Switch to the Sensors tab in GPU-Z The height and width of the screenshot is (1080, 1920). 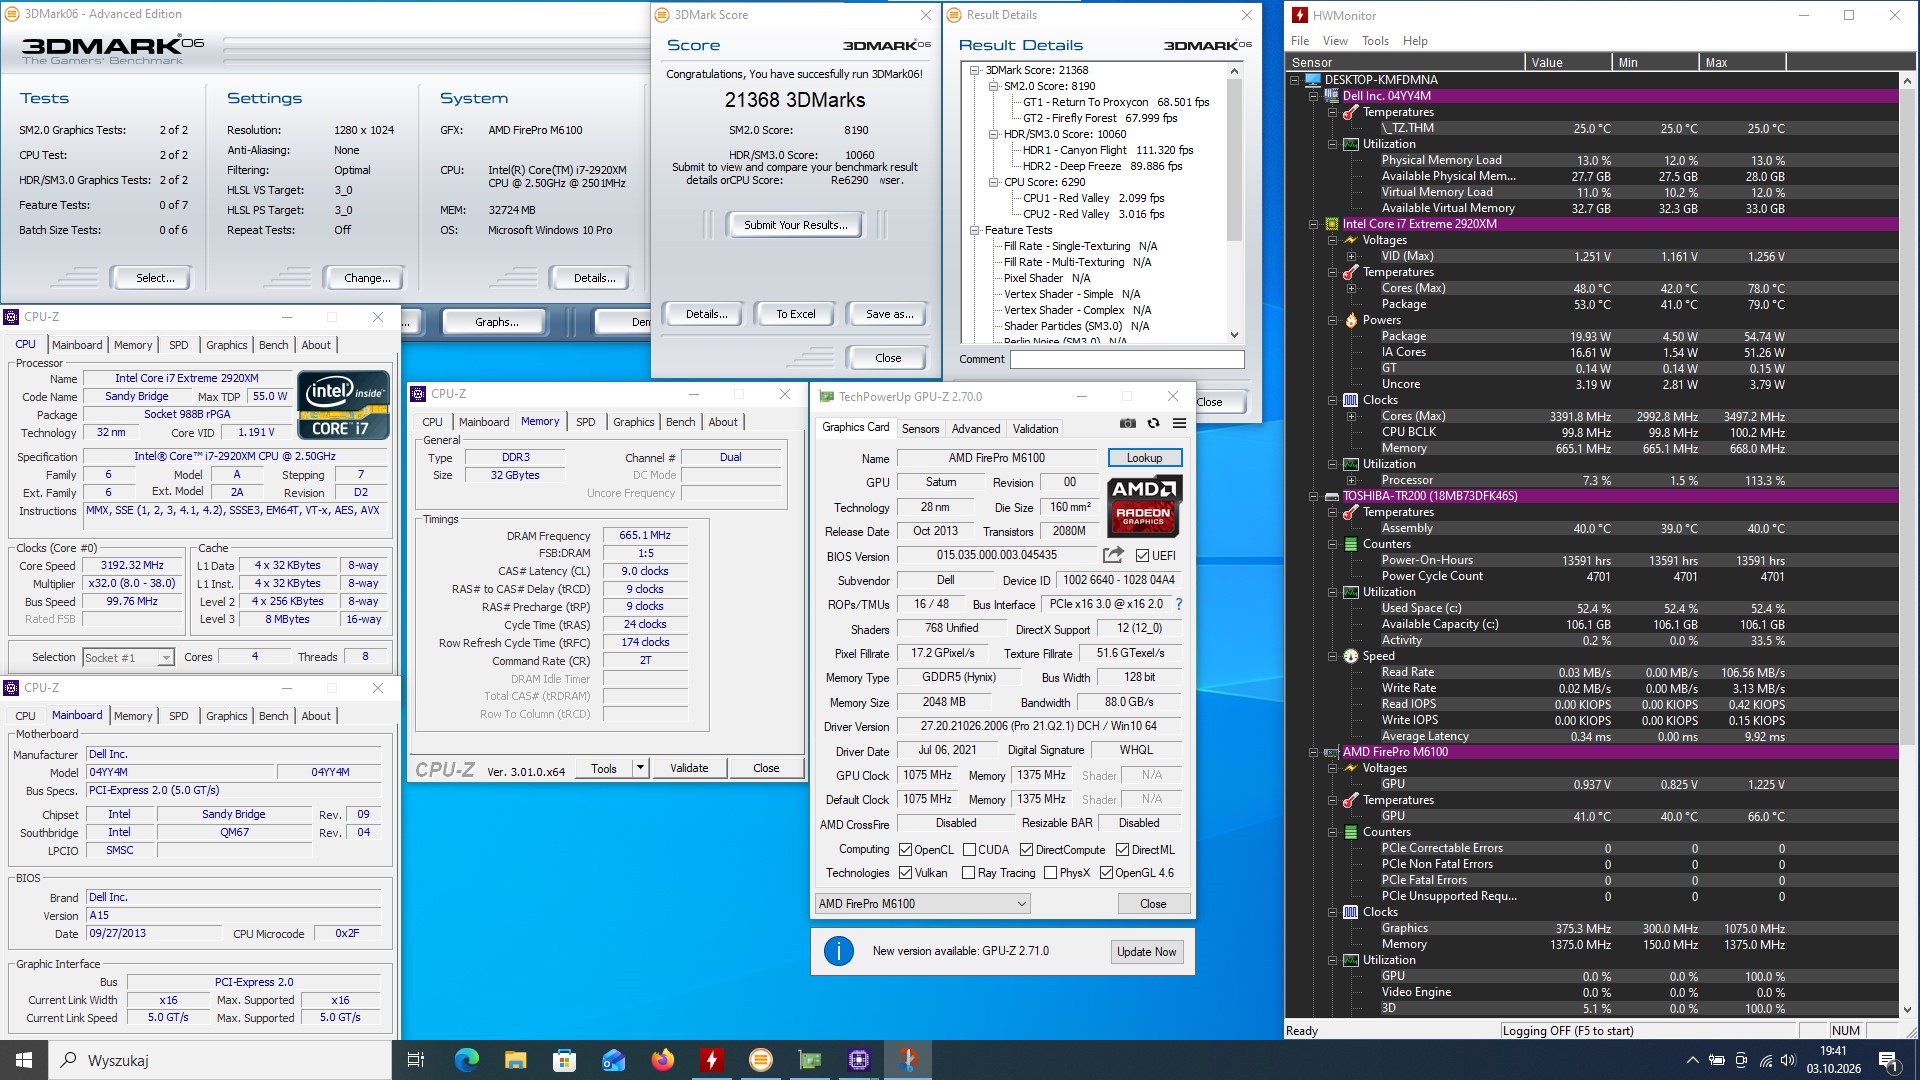(920, 429)
